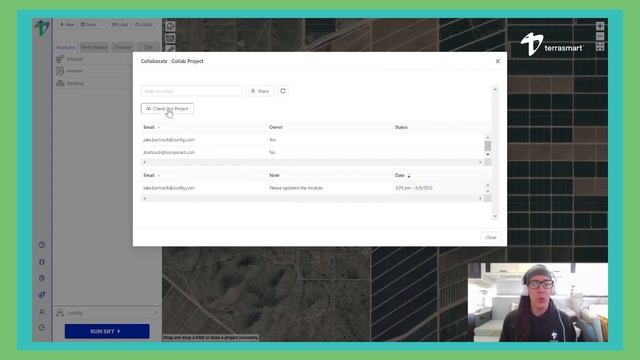
Task: Click the New button in top toolbar
Action: point(67,24)
